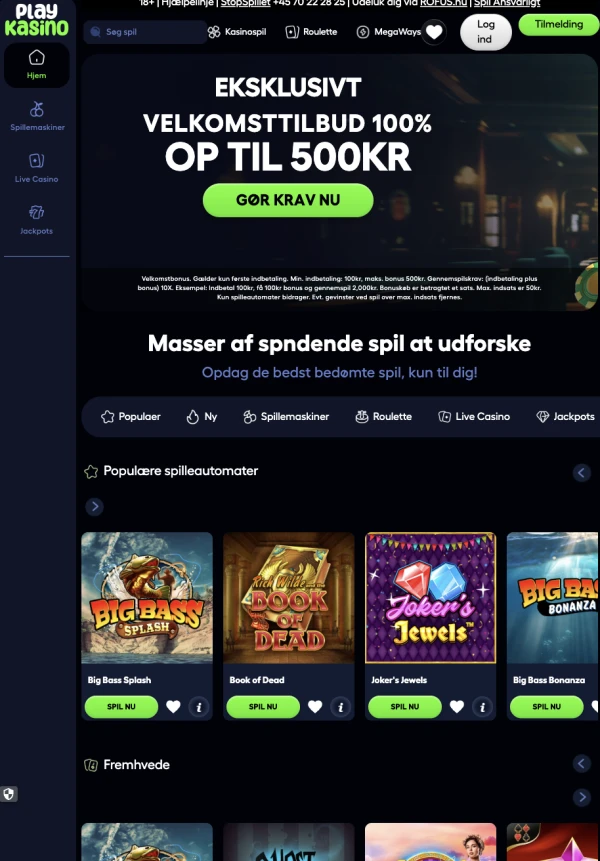Select the Roulette category tab
This screenshot has height=861, width=600.
pos(384,417)
